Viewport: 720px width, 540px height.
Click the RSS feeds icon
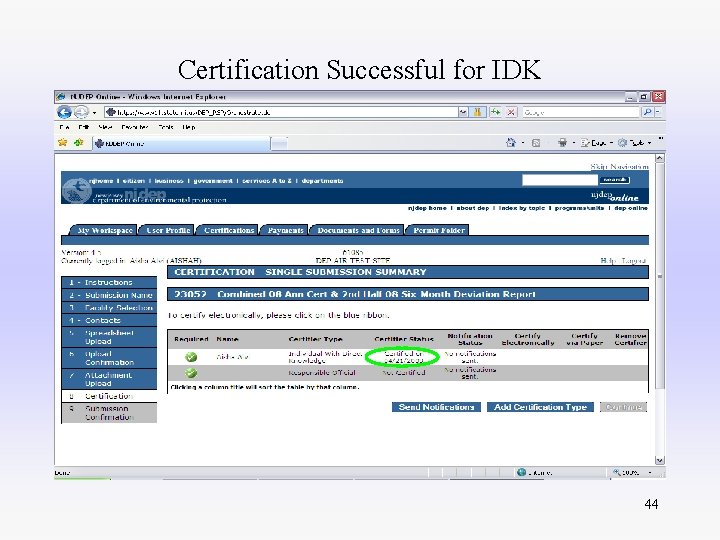tap(536, 143)
